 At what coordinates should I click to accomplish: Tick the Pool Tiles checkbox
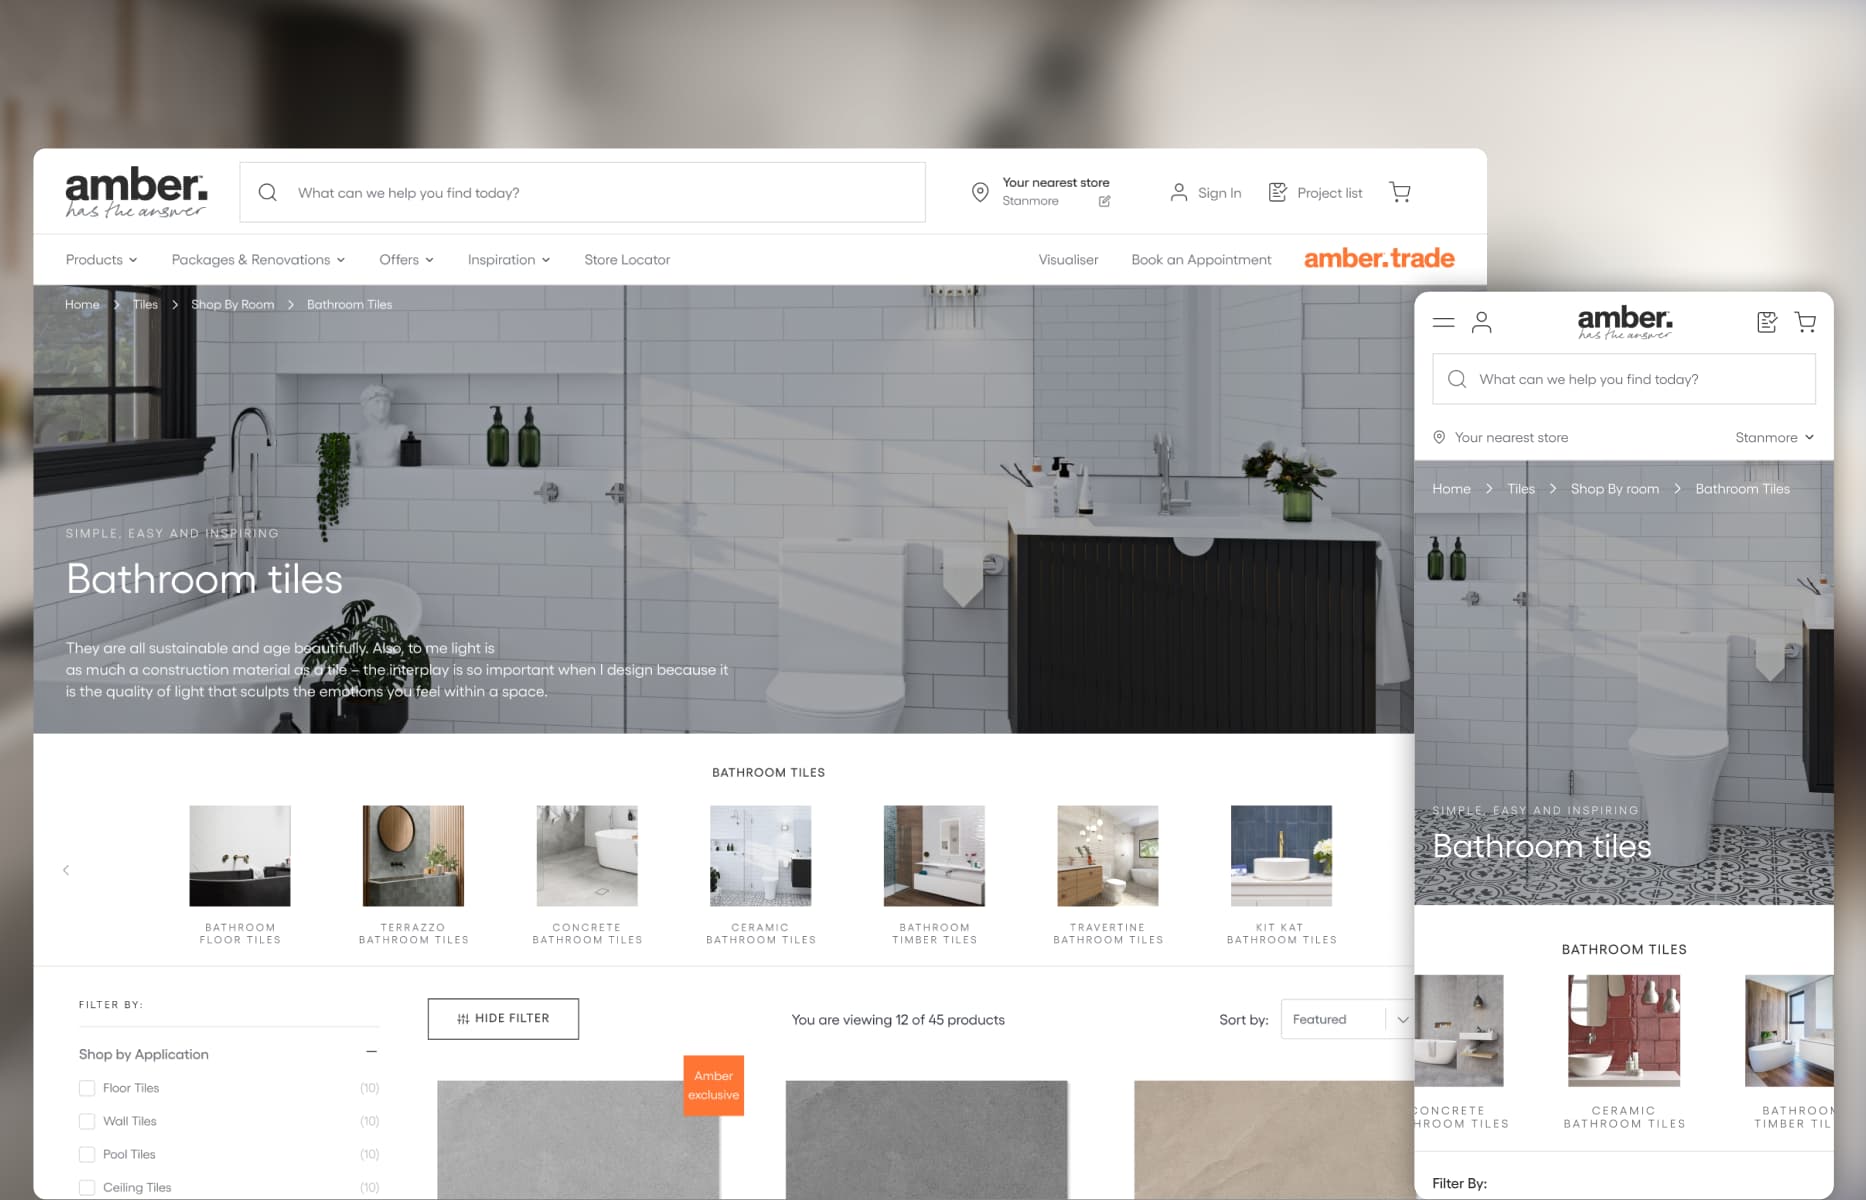tap(87, 1154)
